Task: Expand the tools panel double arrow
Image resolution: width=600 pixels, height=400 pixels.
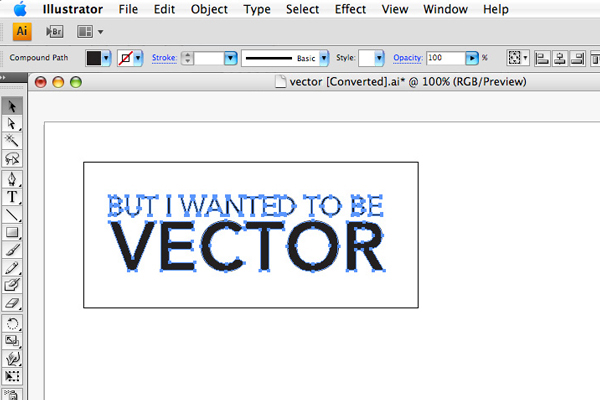Action: 4,78
